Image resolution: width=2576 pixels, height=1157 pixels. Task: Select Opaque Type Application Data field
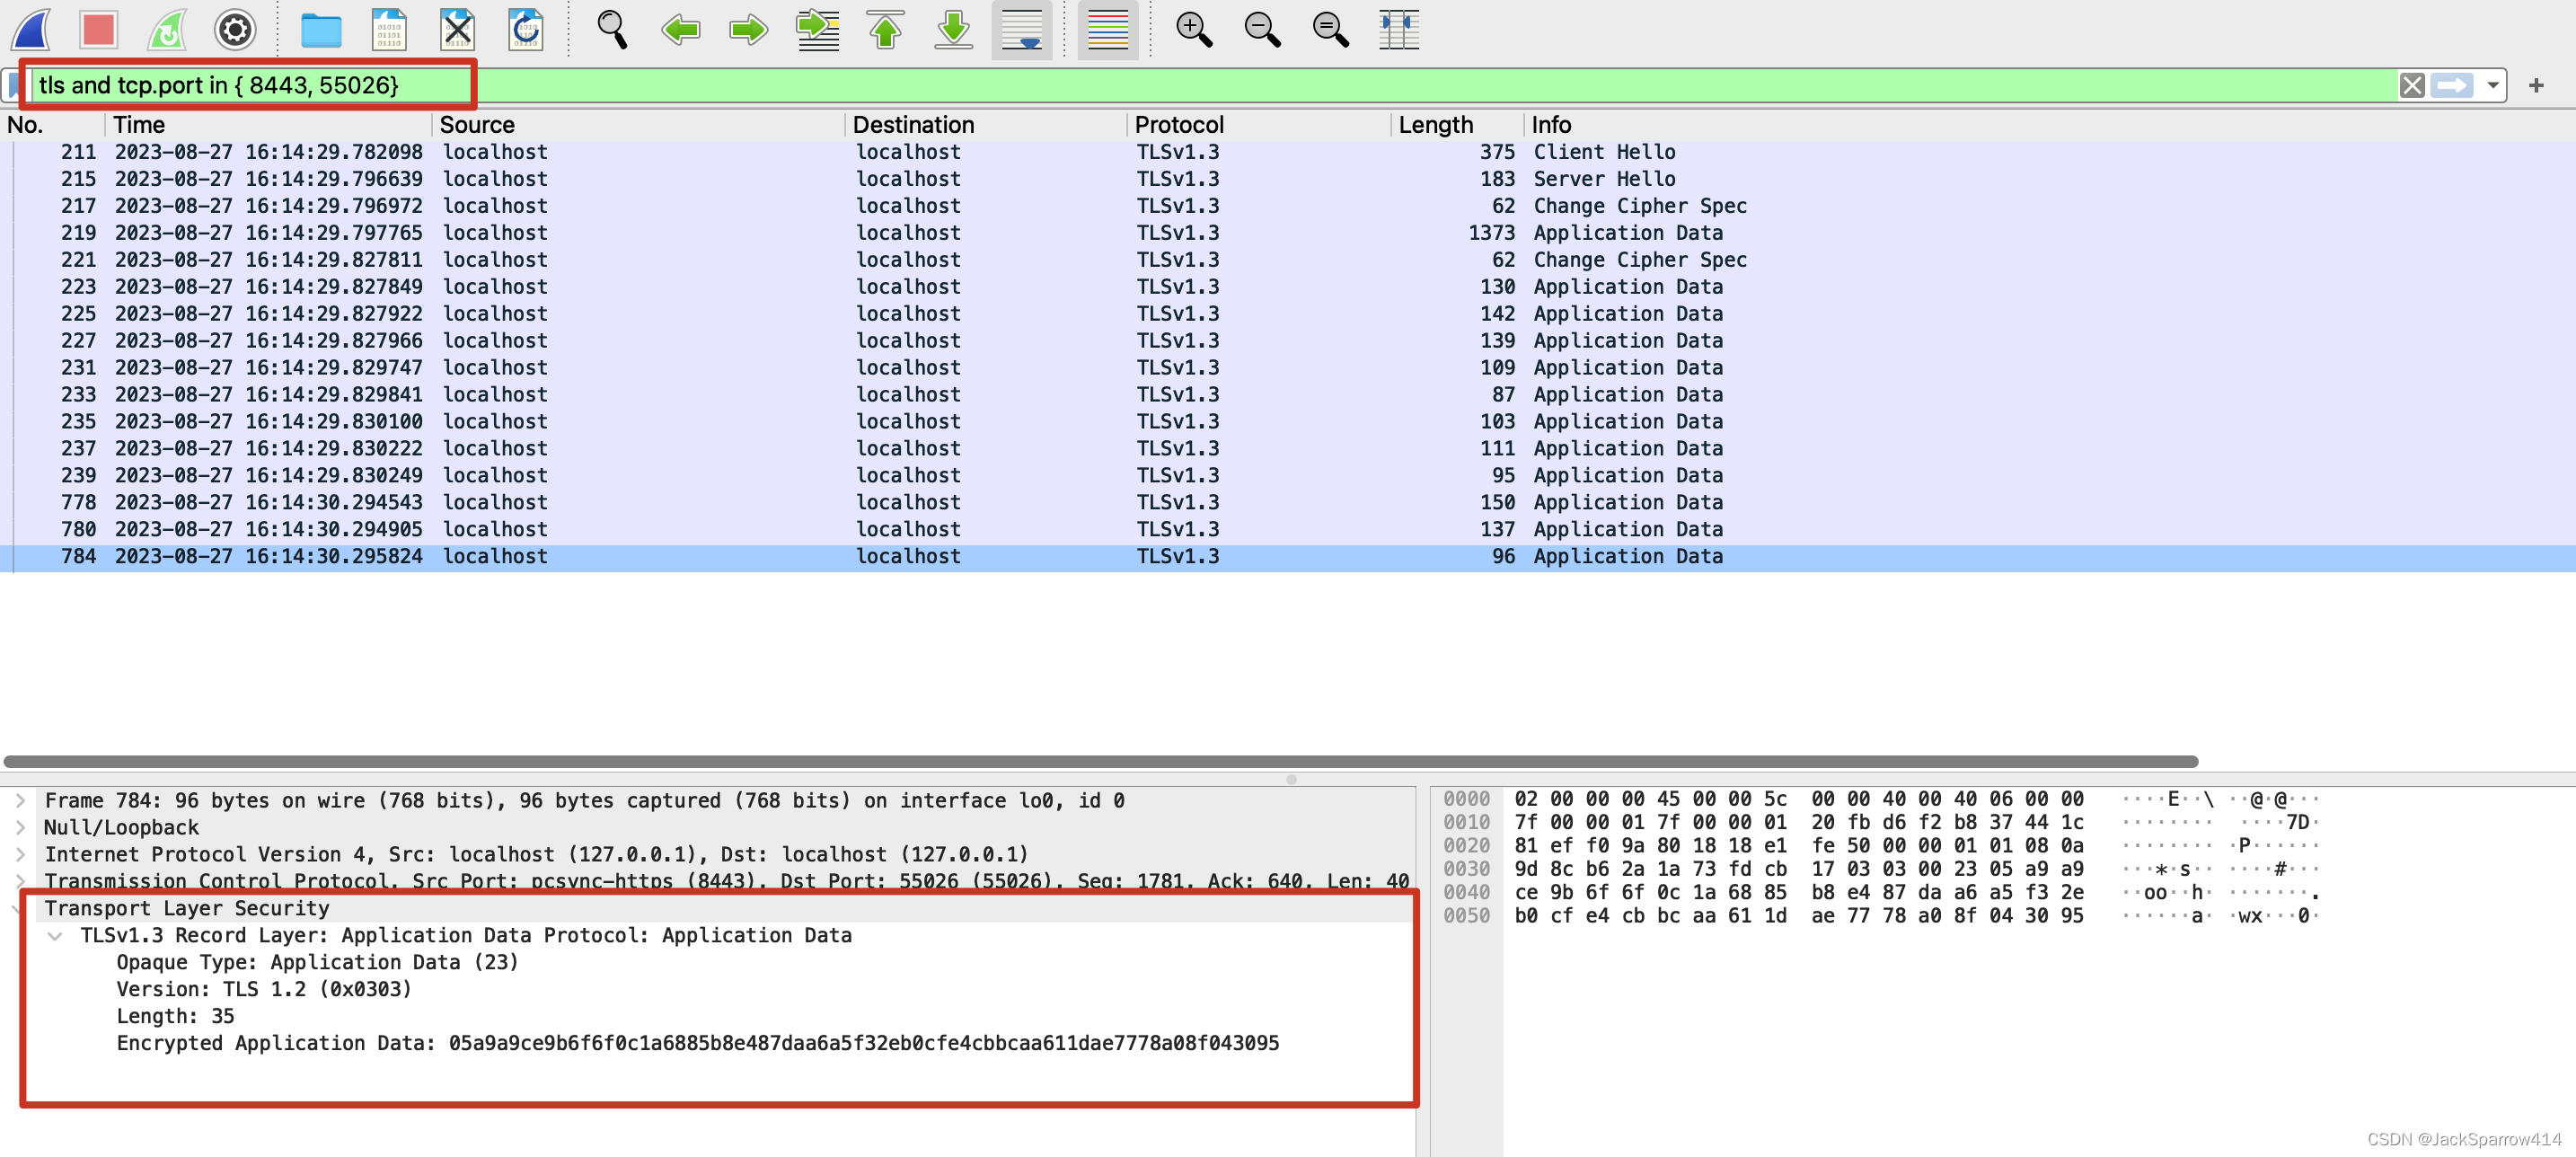pos(317,963)
